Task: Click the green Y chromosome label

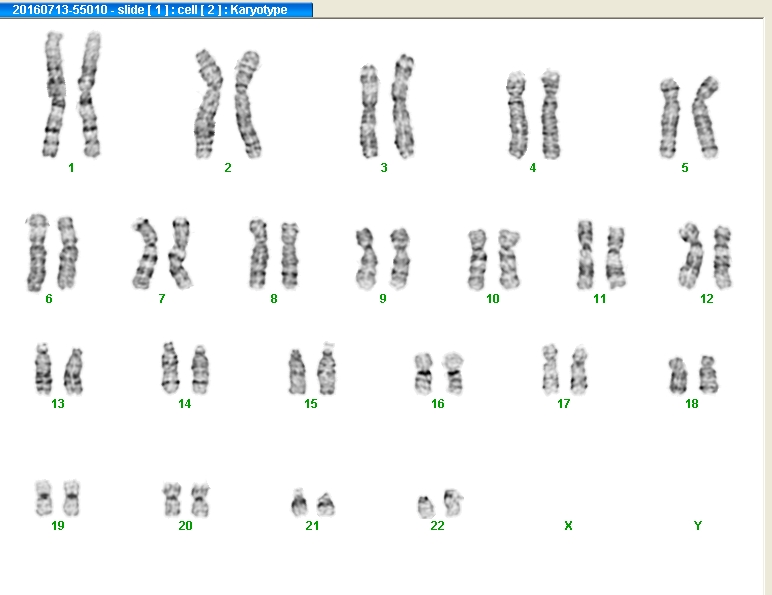Action: click(x=698, y=526)
